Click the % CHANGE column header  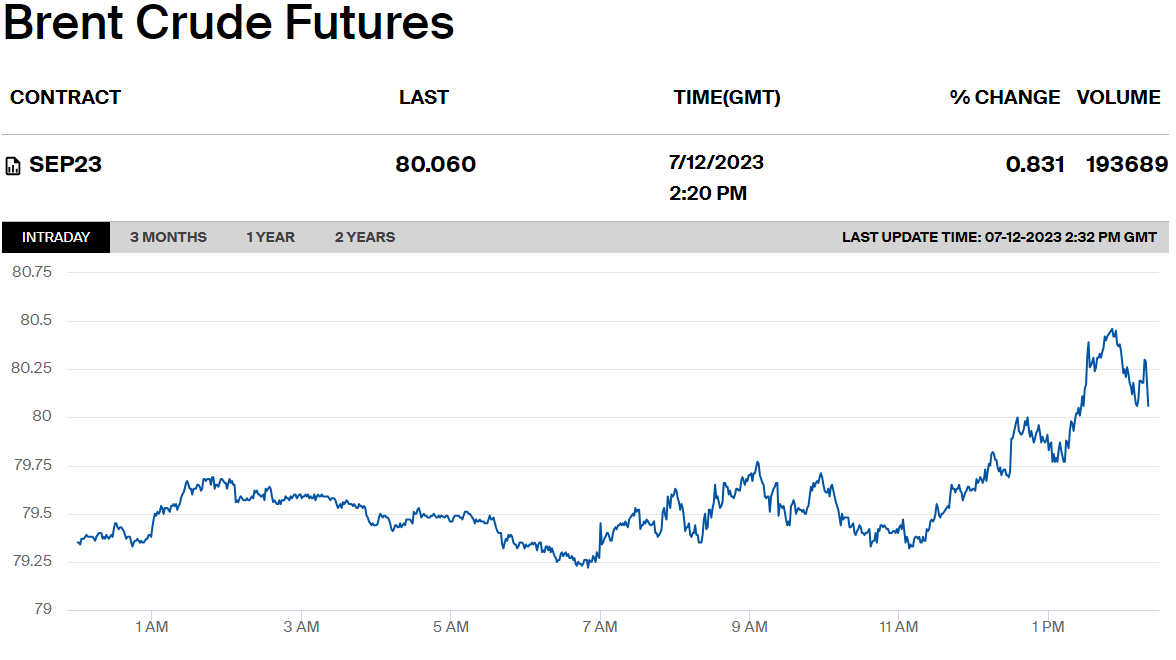1004,98
